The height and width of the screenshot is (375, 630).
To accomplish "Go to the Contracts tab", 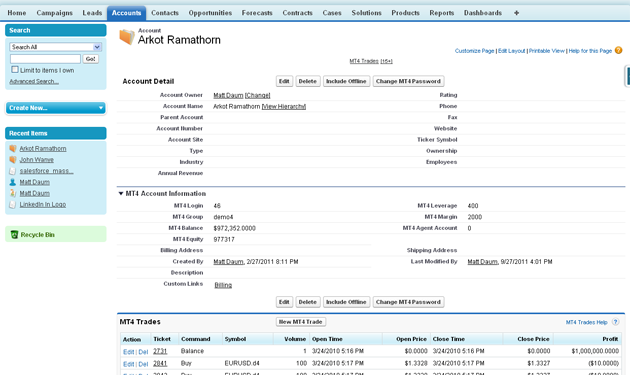I will [x=297, y=13].
